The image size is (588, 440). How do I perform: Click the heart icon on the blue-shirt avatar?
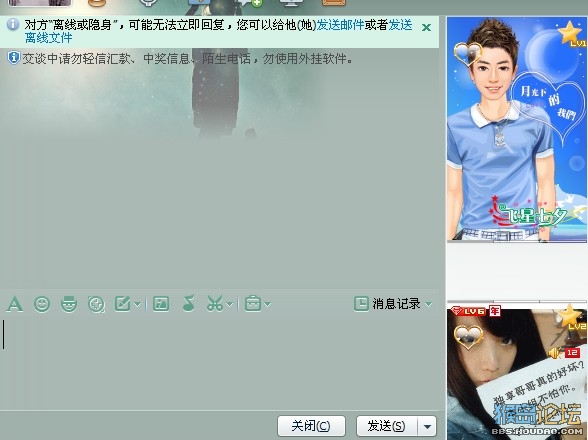click(468, 56)
